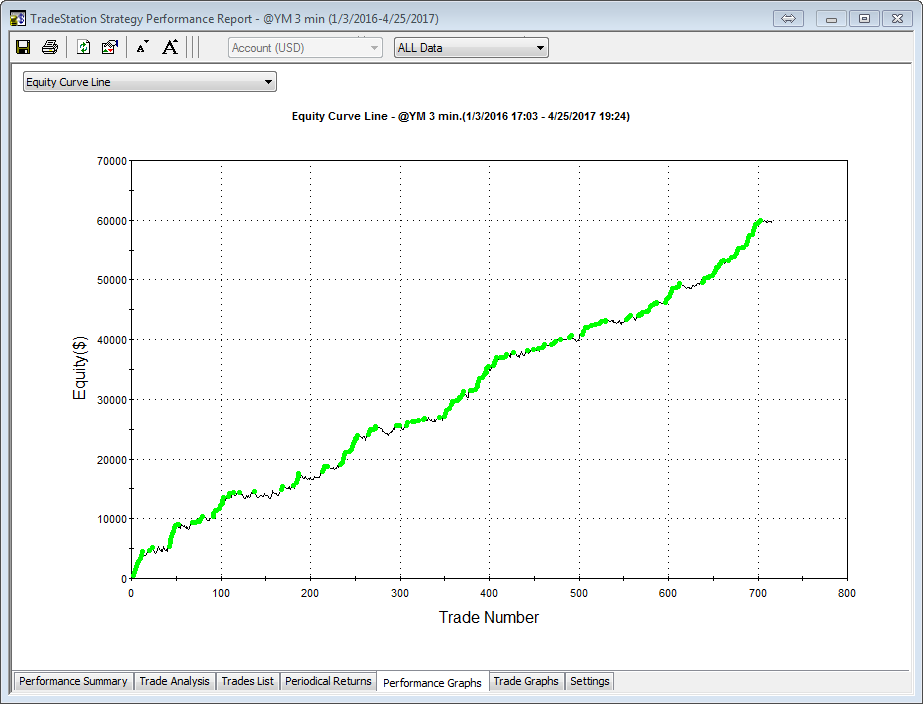Click the Save report floppy disk icon
Image resolution: width=923 pixels, height=704 pixels.
coord(23,47)
